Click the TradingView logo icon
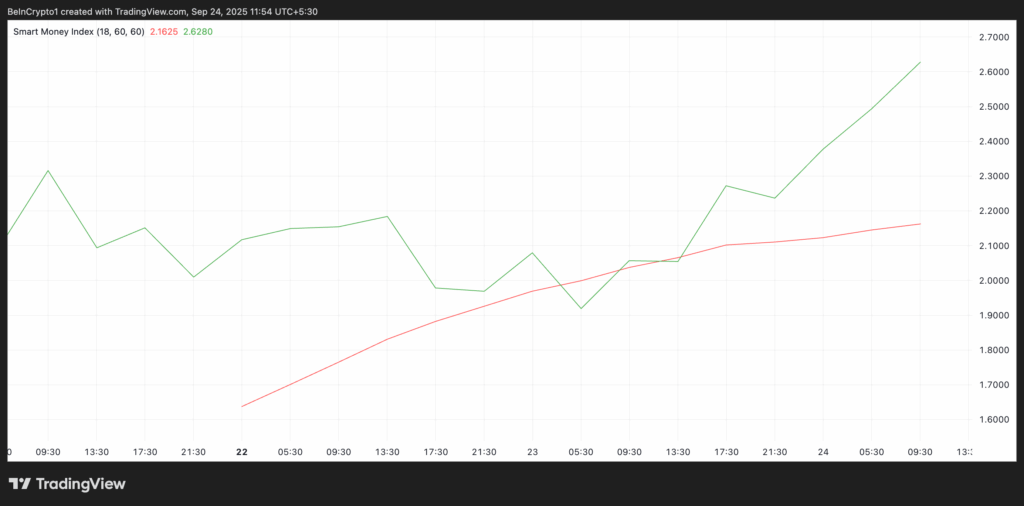 (19, 484)
